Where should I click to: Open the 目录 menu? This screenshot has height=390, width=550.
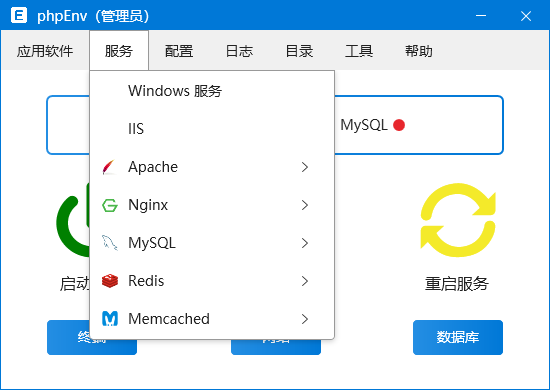click(299, 51)
